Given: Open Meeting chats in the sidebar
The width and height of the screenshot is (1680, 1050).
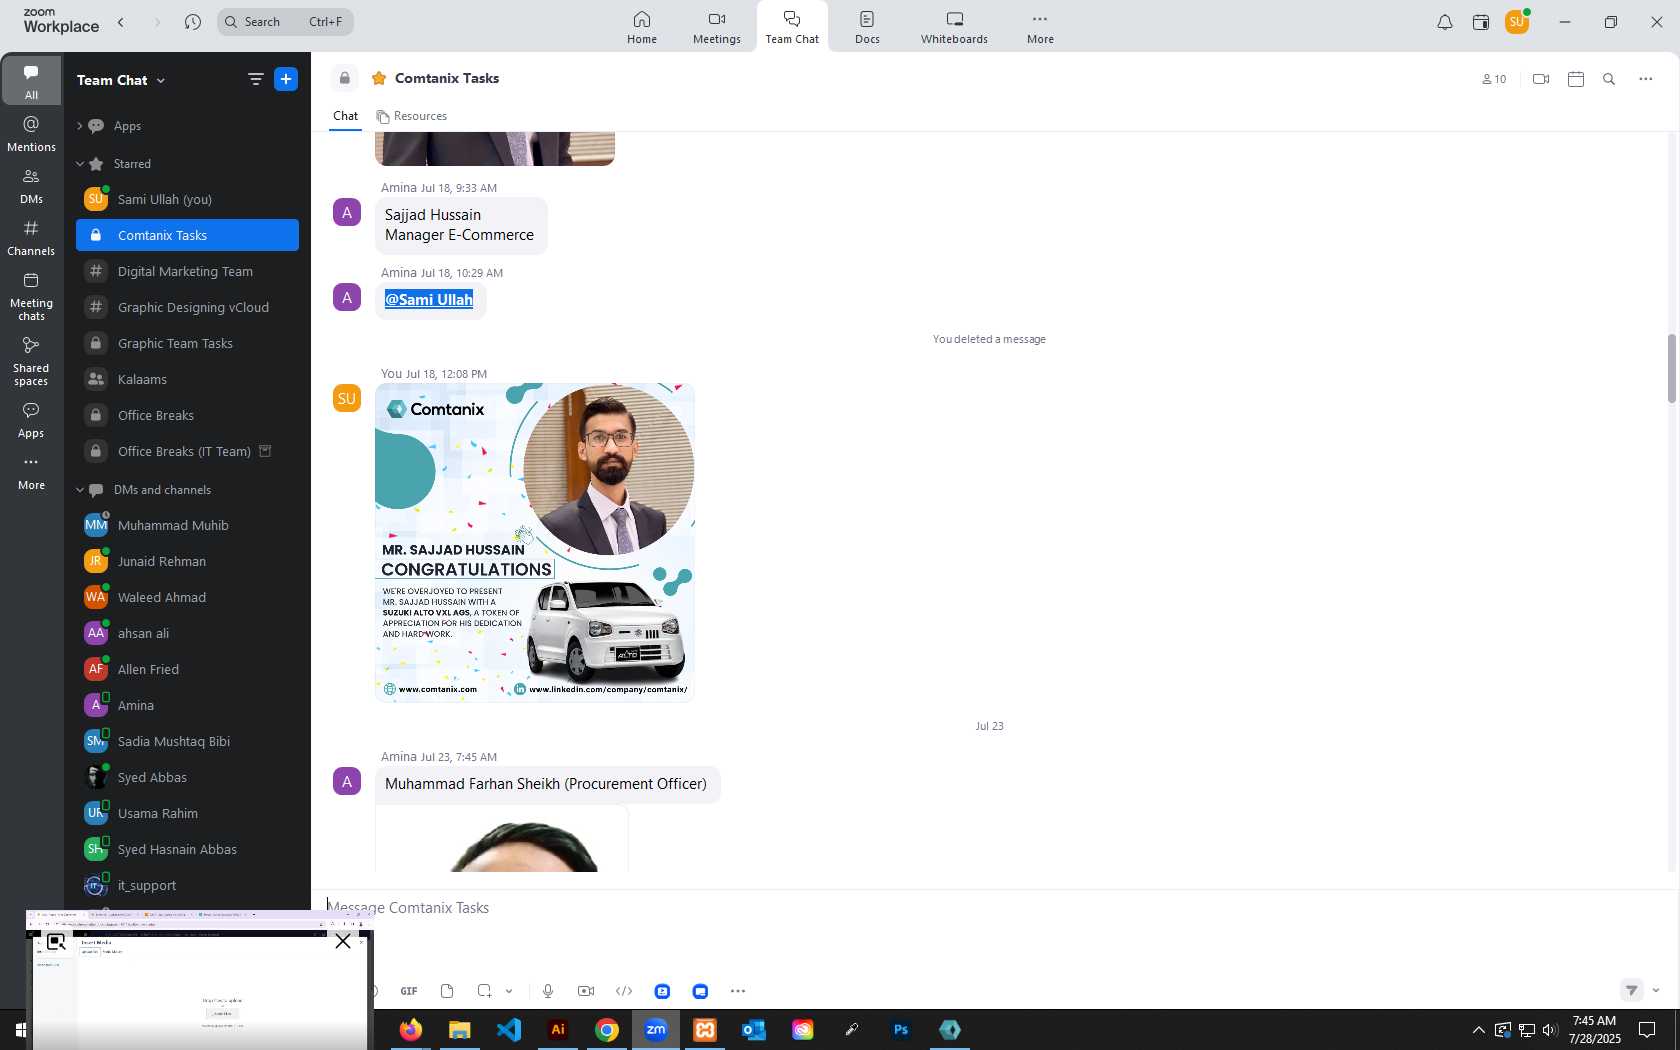Looking at the screenshot, I should [x=32, y=297].
